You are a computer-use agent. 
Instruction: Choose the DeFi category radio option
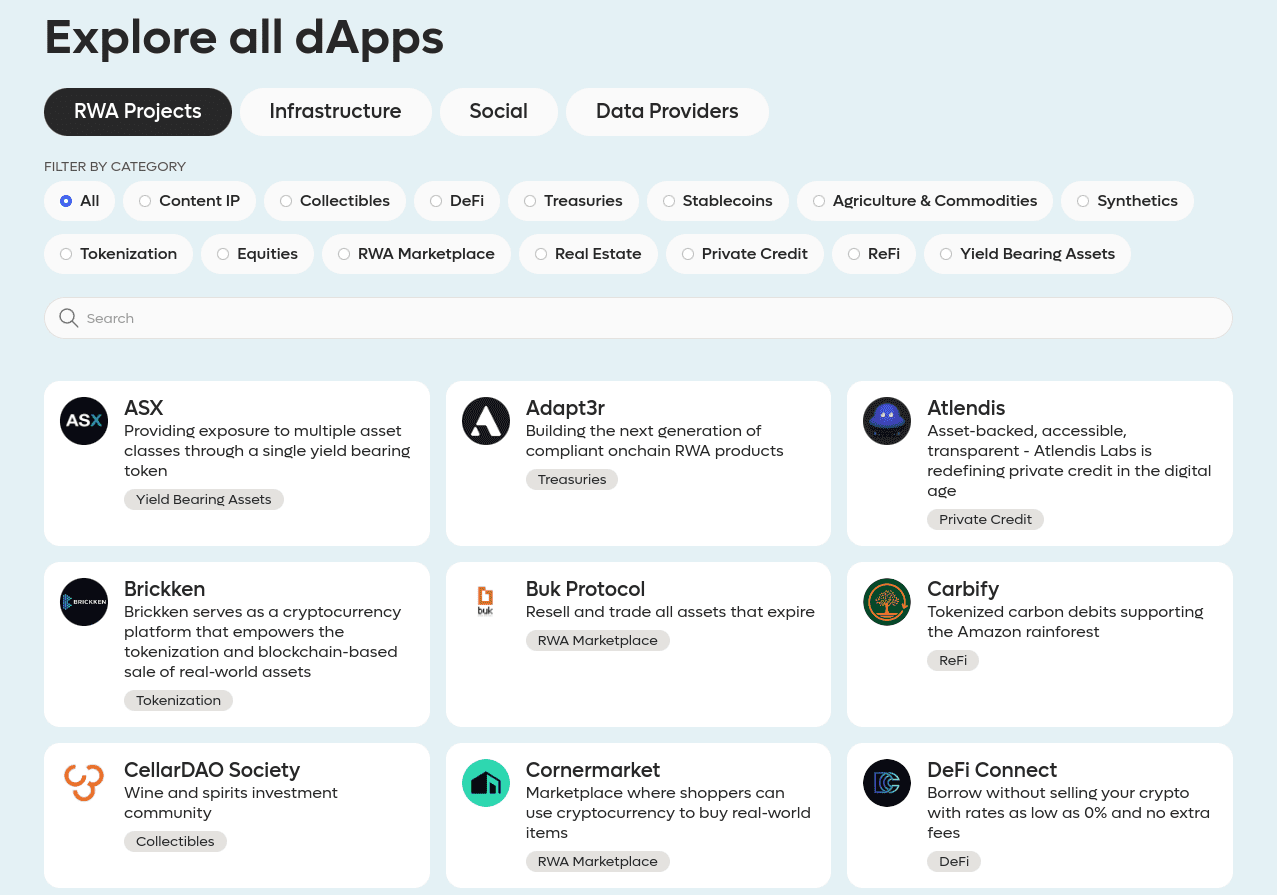click(457, 201)
